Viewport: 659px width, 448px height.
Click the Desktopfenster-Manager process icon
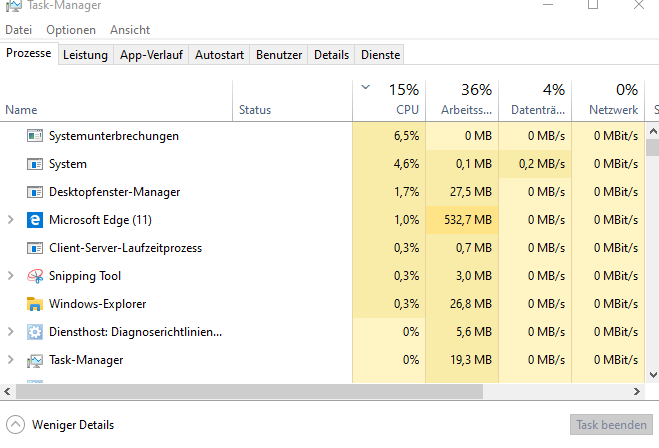pyautogui.click(x=35, y=192)
